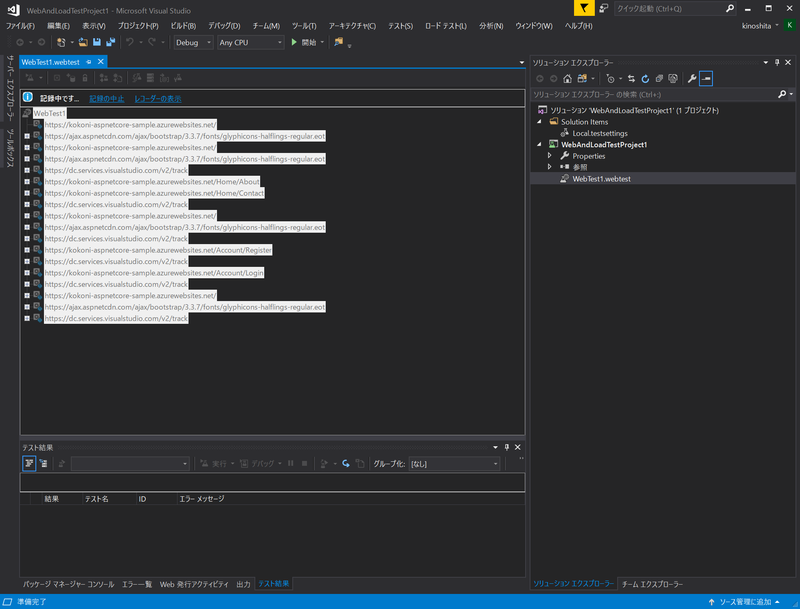Click the feedback icon beside Quick Launch
Viewport: 800px width, 609px height.
[604, 8]
